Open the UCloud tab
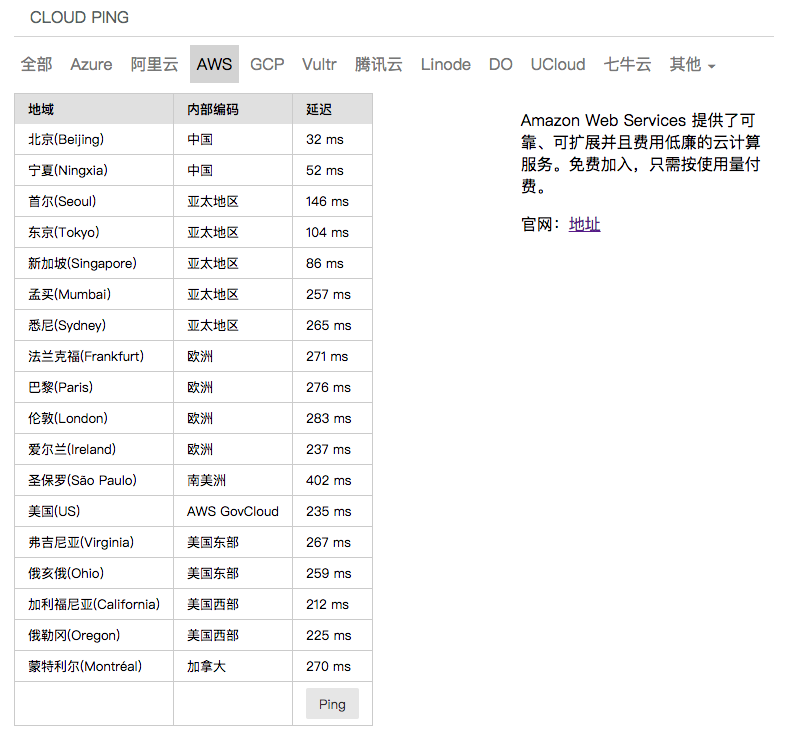Image resolution: width=788 pixels, height=756 pixels. click(558, 64)
